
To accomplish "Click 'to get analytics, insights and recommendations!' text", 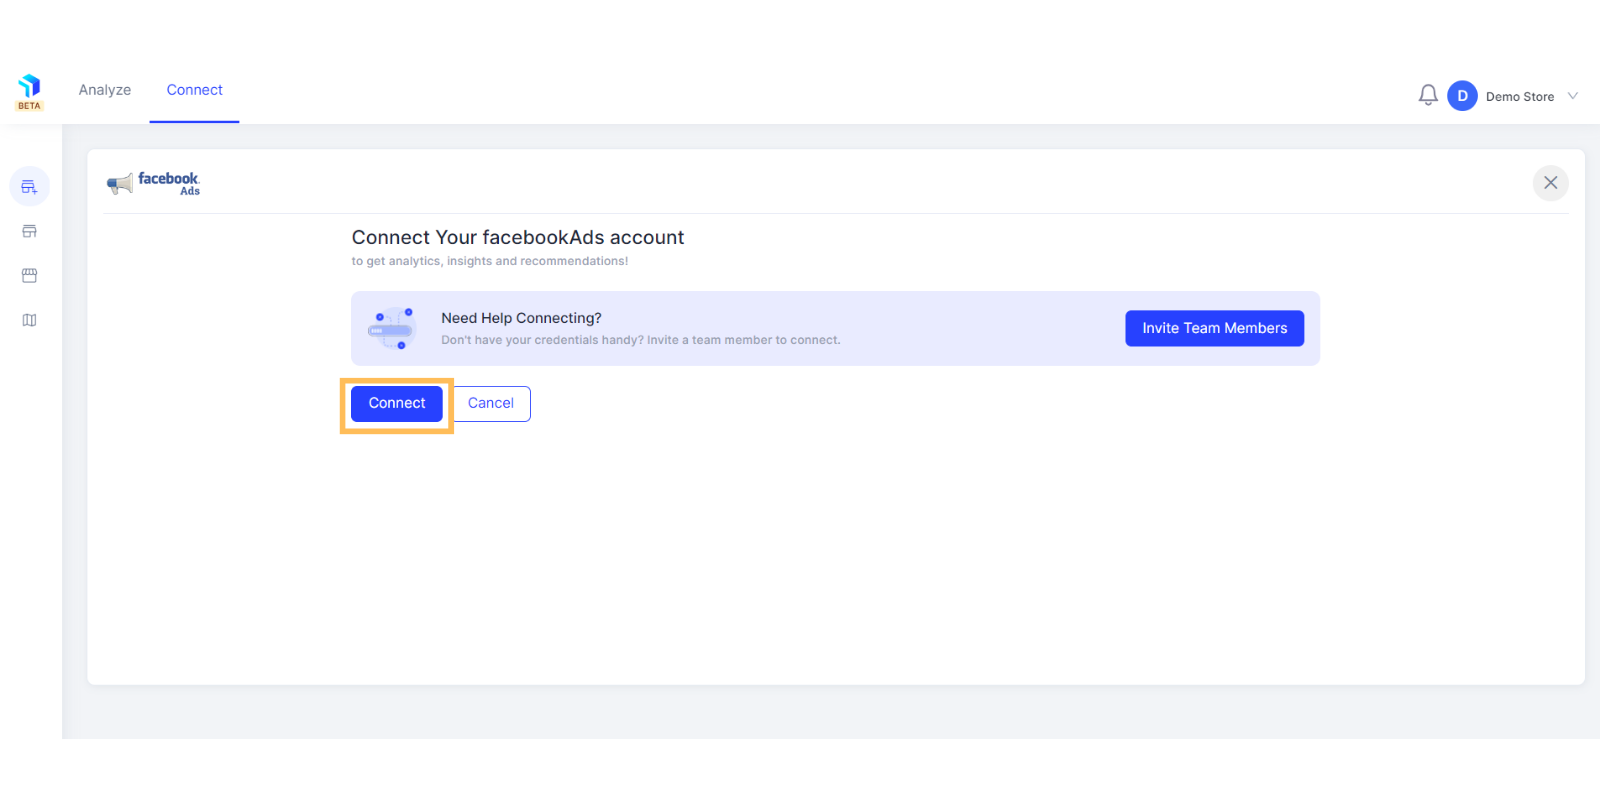I will 490,261.
